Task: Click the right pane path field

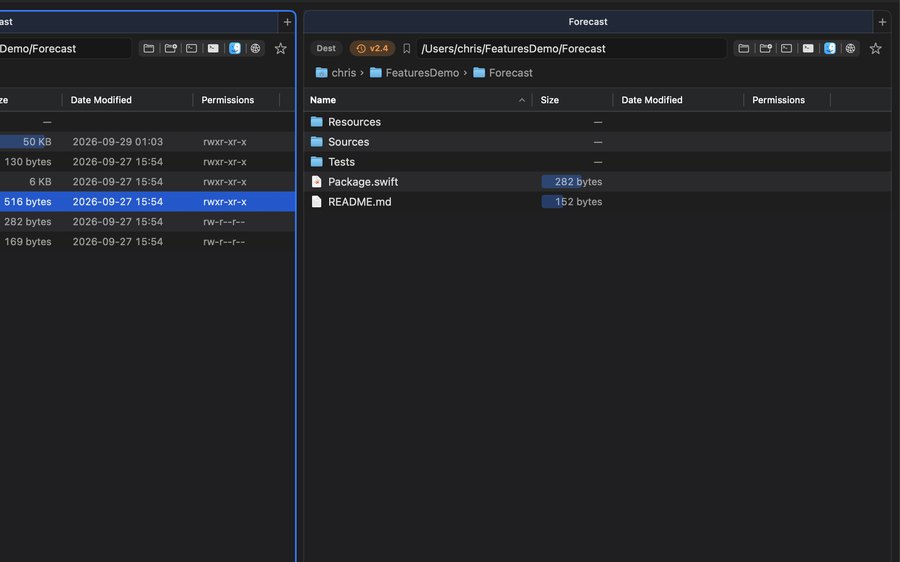Action: coord(571,48)
